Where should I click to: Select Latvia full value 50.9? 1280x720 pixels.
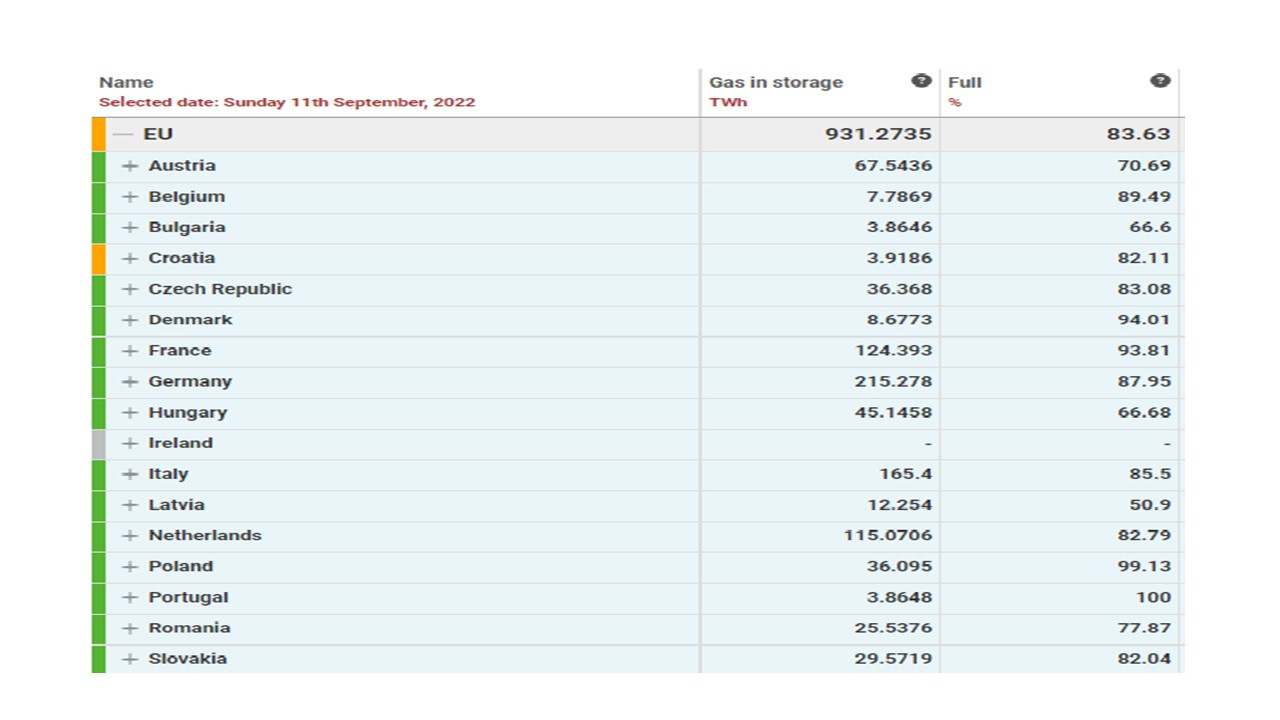[x=1150, y=505]
